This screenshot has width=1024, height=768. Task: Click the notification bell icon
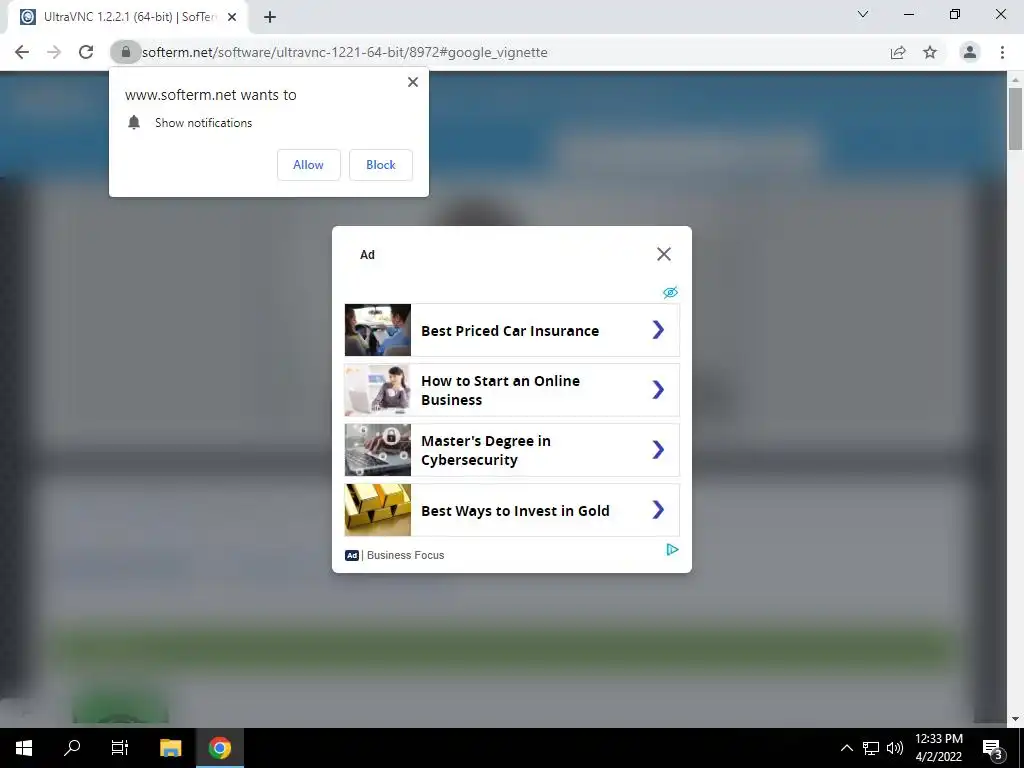134,122
